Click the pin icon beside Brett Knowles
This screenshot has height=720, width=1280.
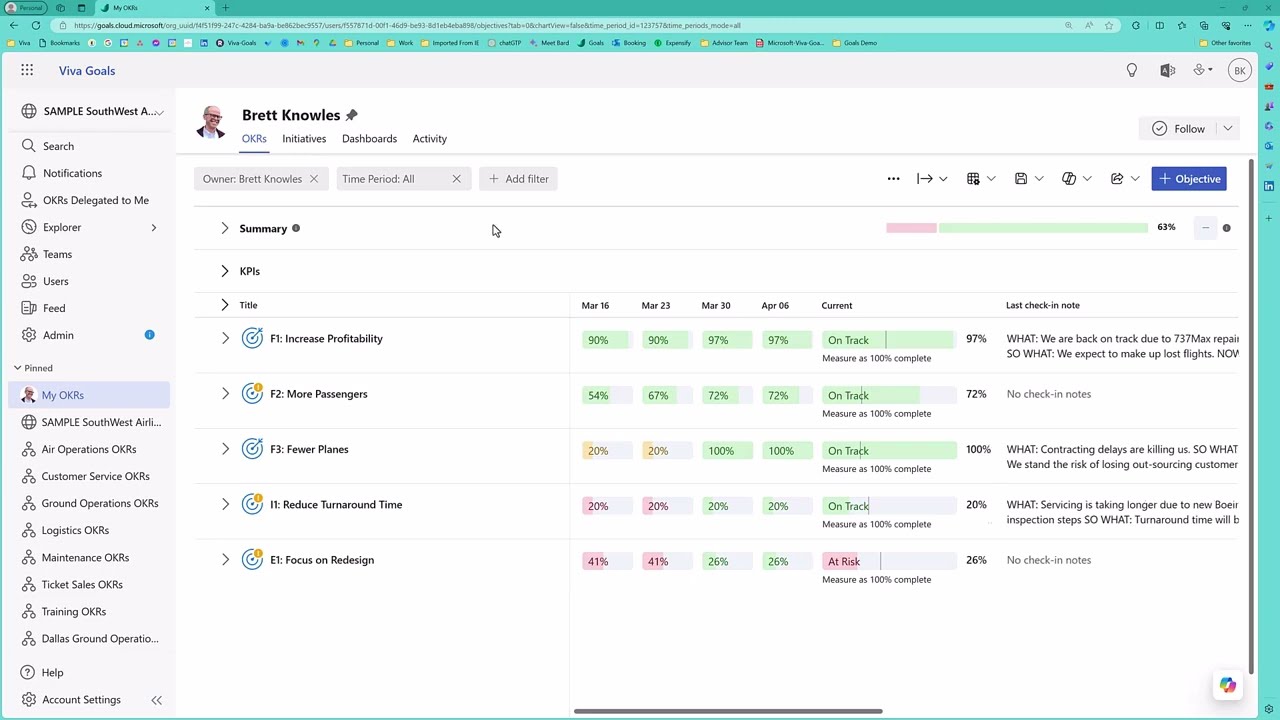pyautogui.click(x=351, y=115)
